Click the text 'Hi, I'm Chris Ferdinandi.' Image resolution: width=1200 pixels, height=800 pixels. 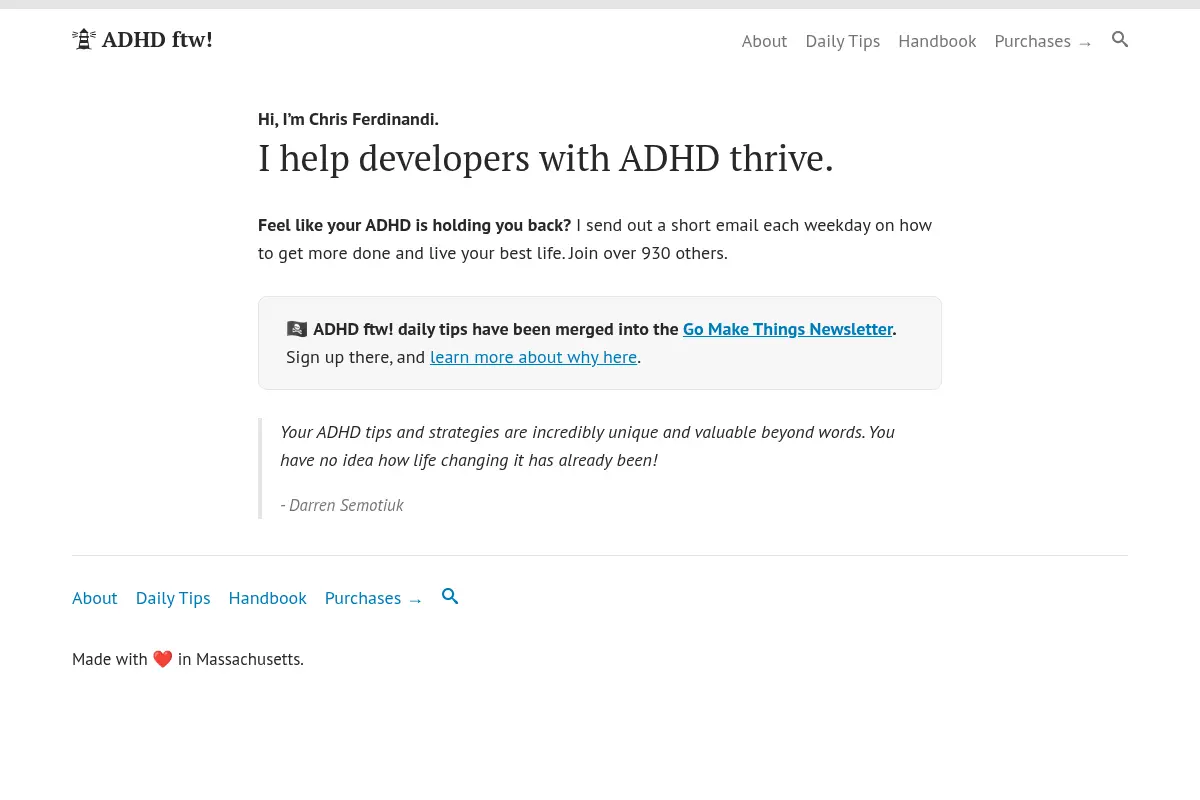pyautogui.click(x=348, y=119)
